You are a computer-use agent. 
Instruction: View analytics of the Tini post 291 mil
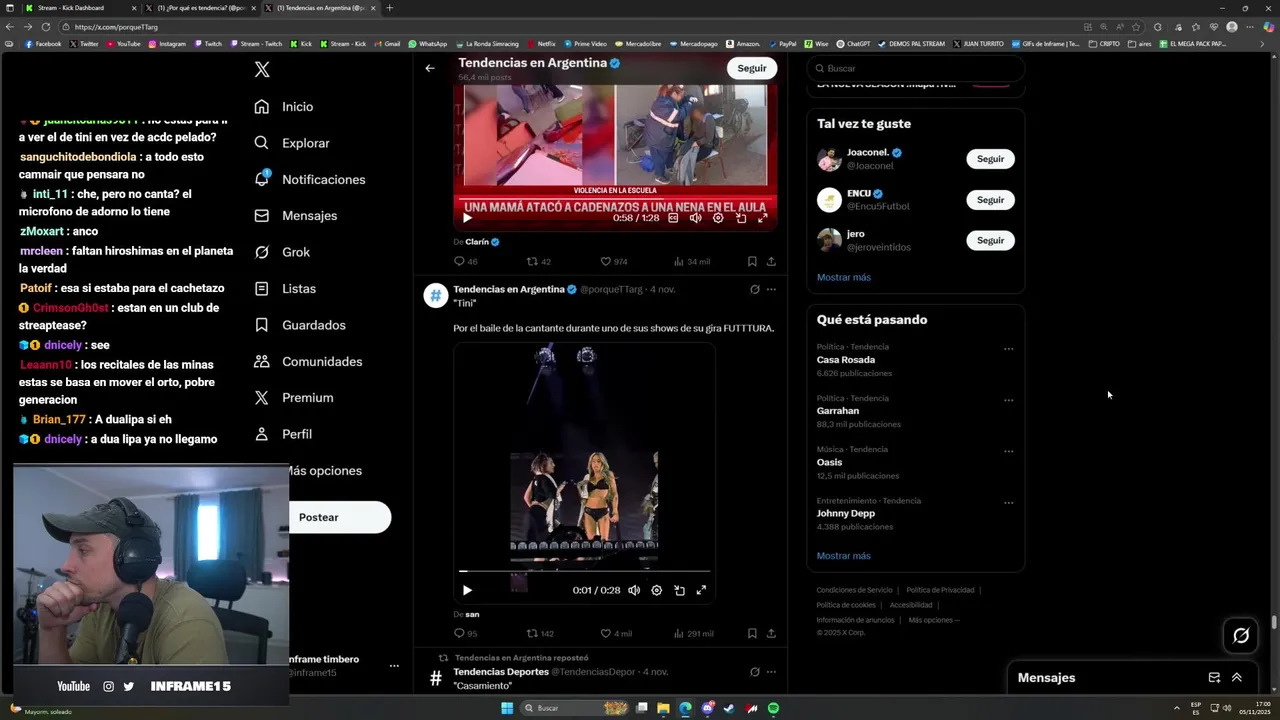coord(693,633)
